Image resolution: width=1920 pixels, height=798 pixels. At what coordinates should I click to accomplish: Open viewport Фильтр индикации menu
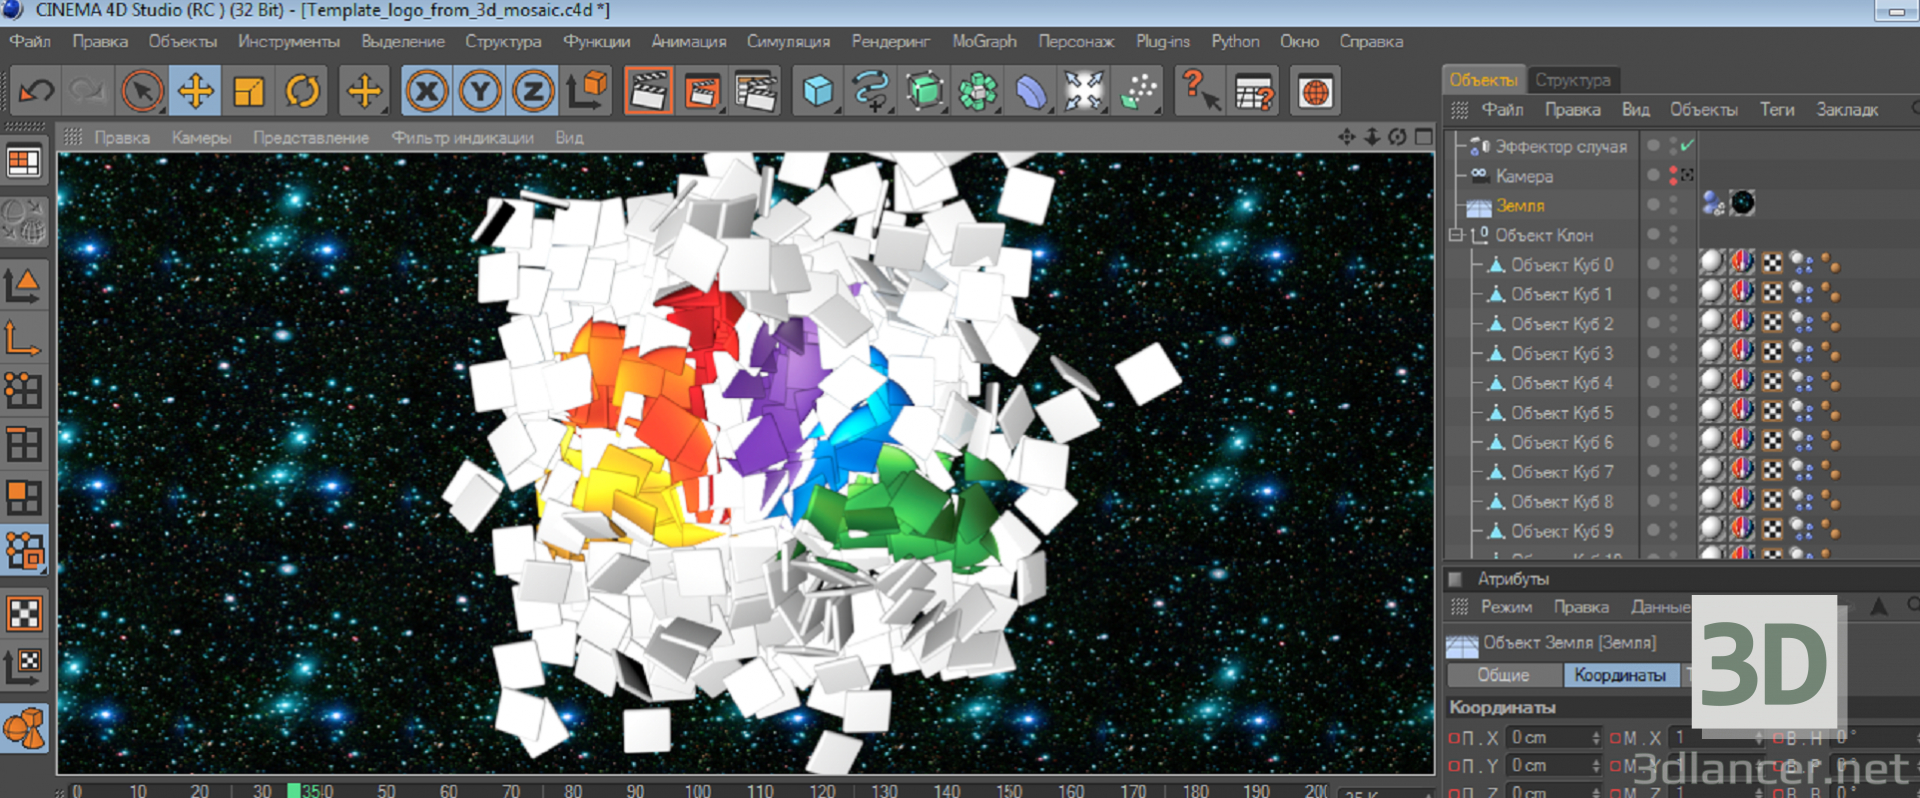click(463, 138)
